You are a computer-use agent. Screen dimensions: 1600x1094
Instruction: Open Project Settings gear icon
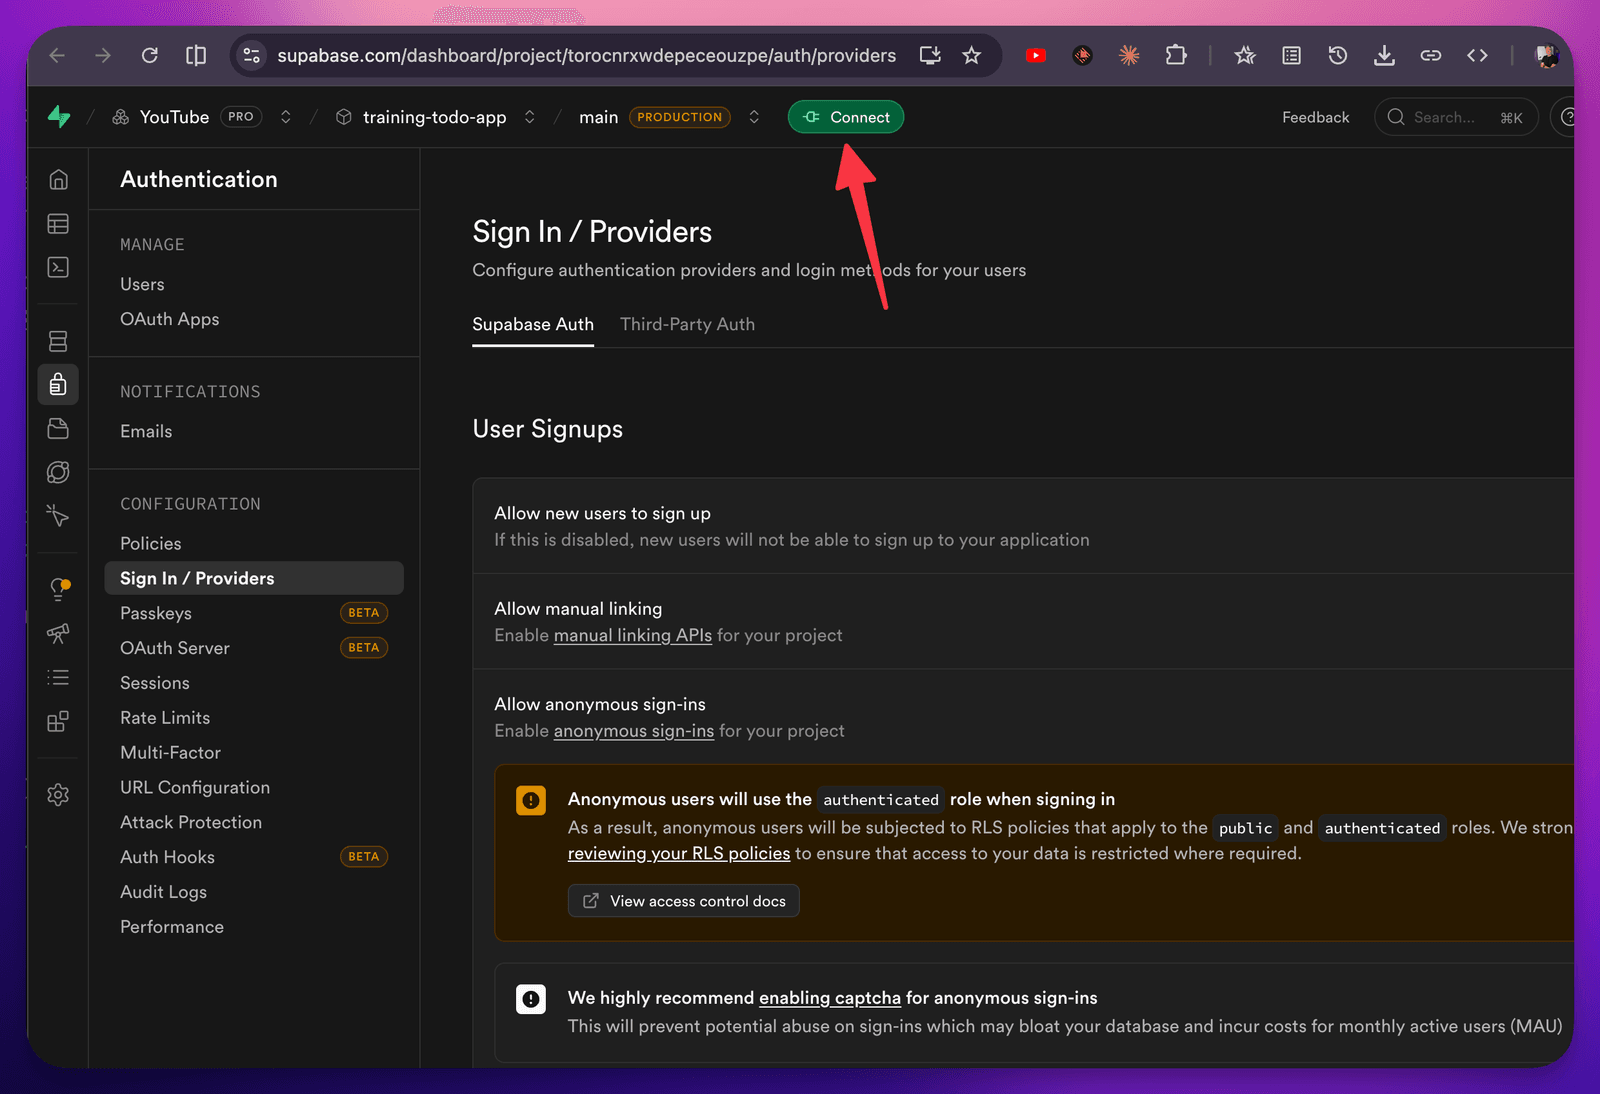pos(58,795)
